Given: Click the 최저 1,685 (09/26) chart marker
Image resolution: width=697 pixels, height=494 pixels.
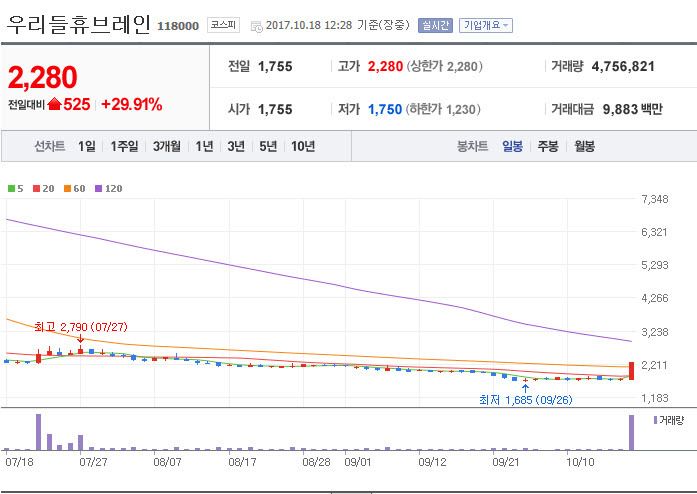Looking at the screenshot, I should click(525, 400).
